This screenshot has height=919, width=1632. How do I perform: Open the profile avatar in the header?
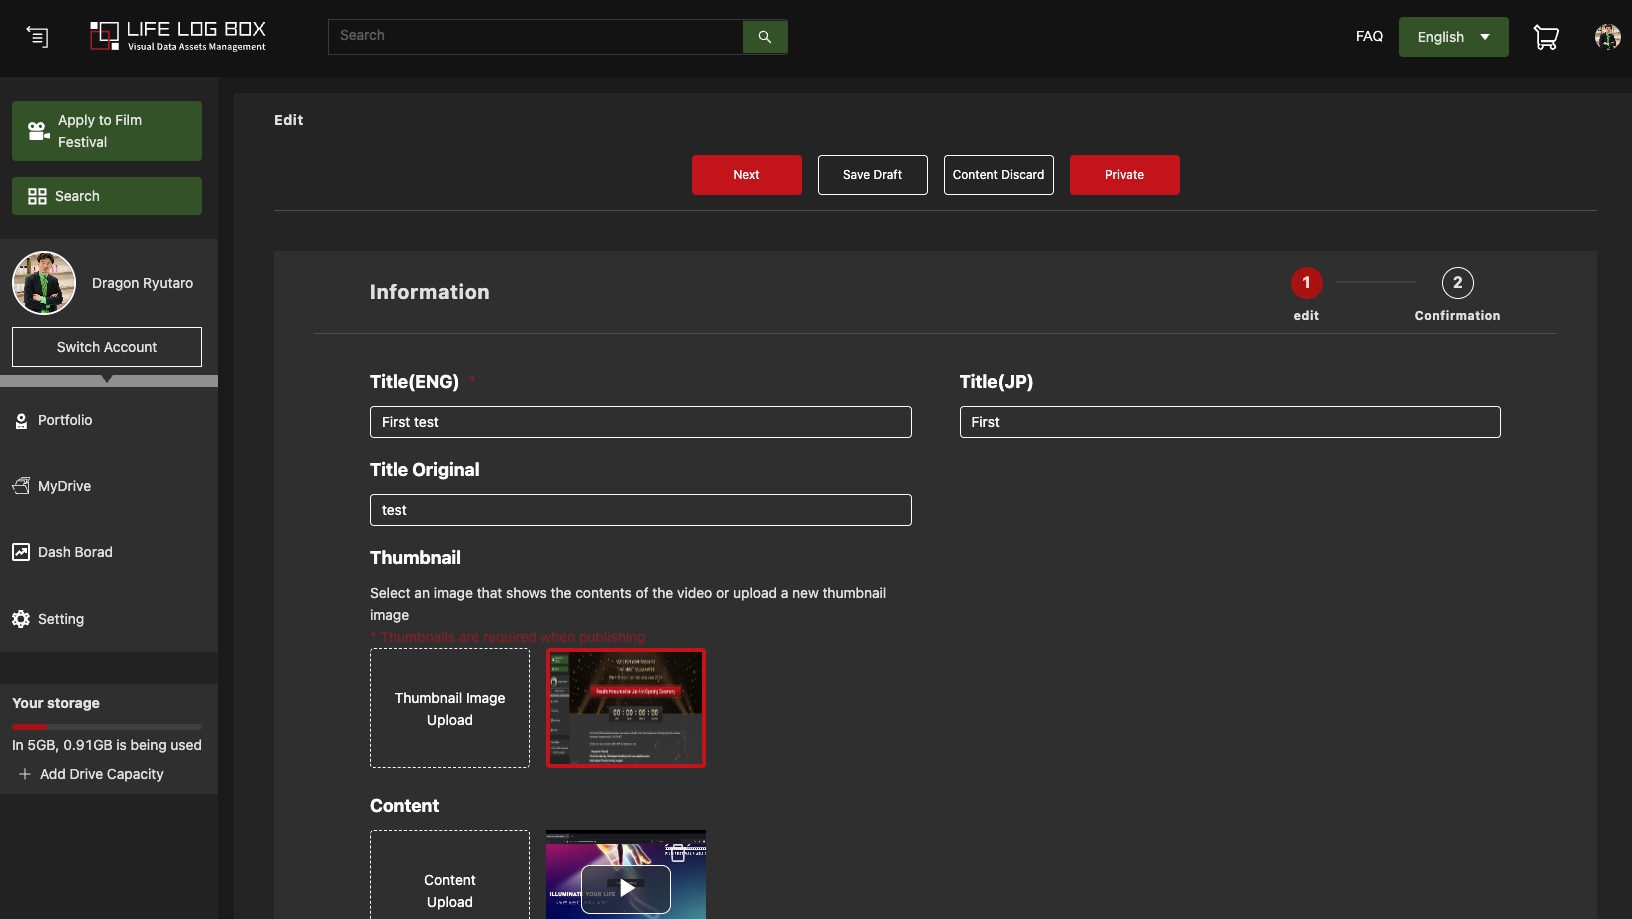point(1607,37)
